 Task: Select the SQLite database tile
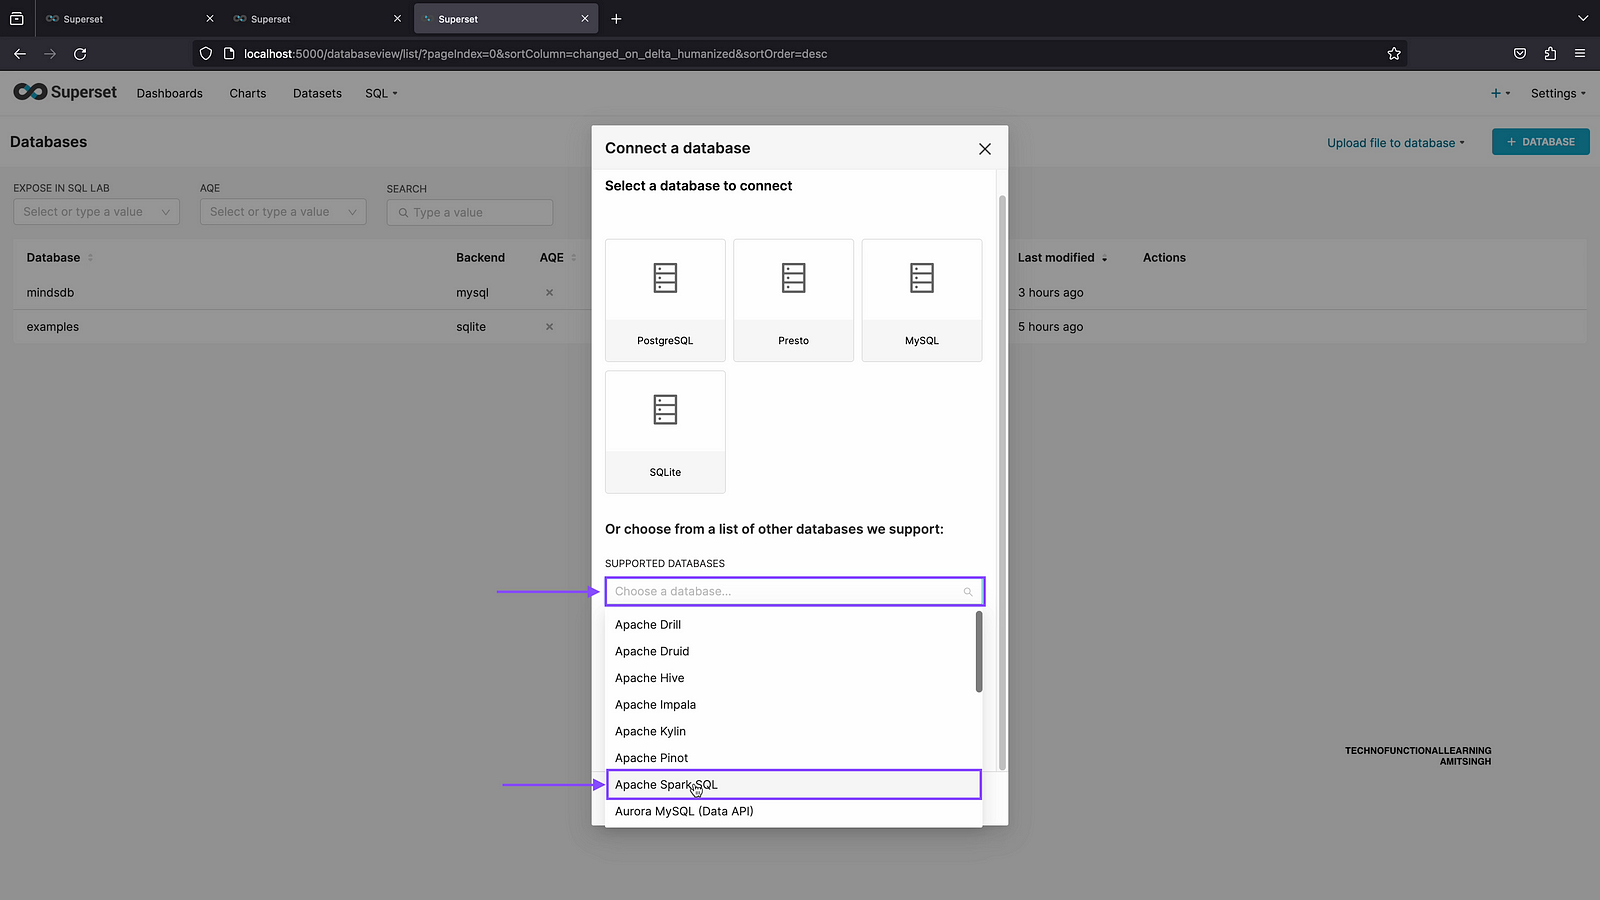click(665, 432)
